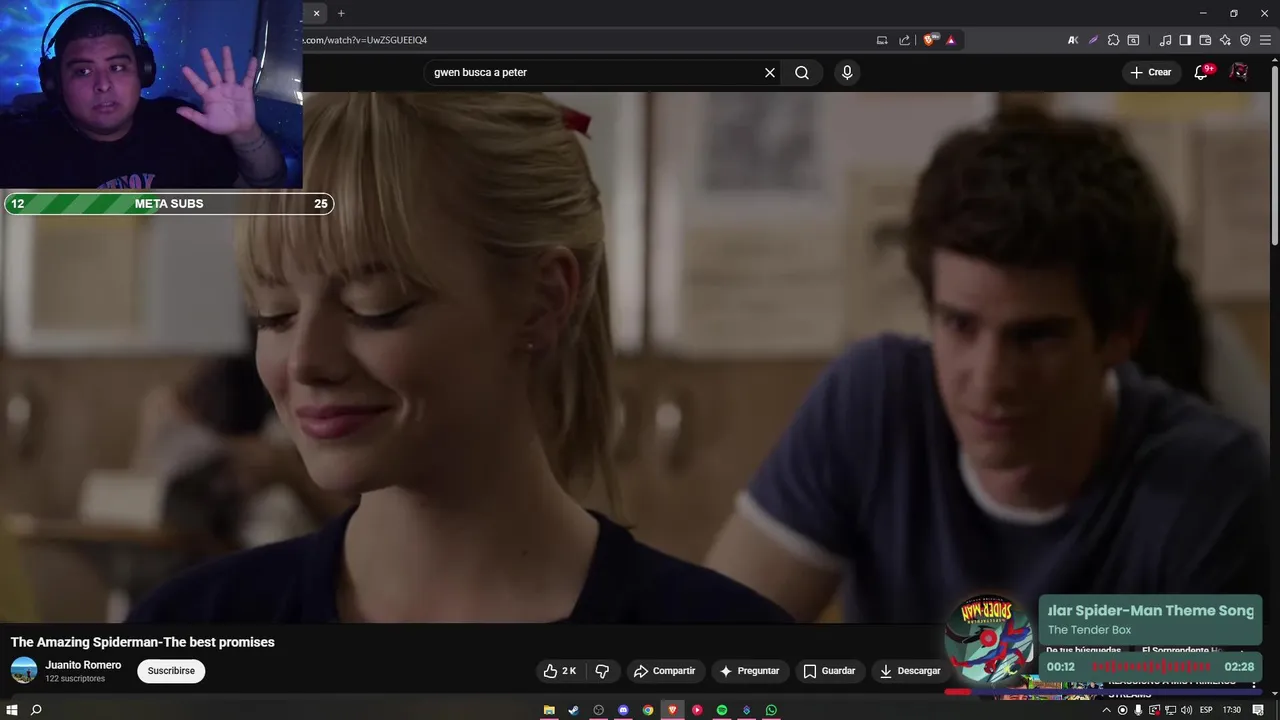Open the Brave Rewards triangle icon

[951, 40]
